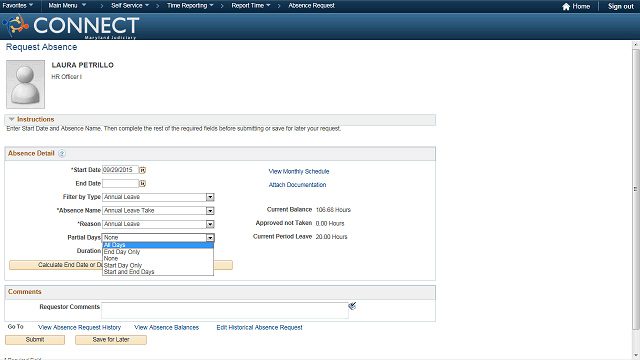Click the Current Balance hours value
Image resolution: width=640 pixels, height=360 pixels.
tap(333, 210)
